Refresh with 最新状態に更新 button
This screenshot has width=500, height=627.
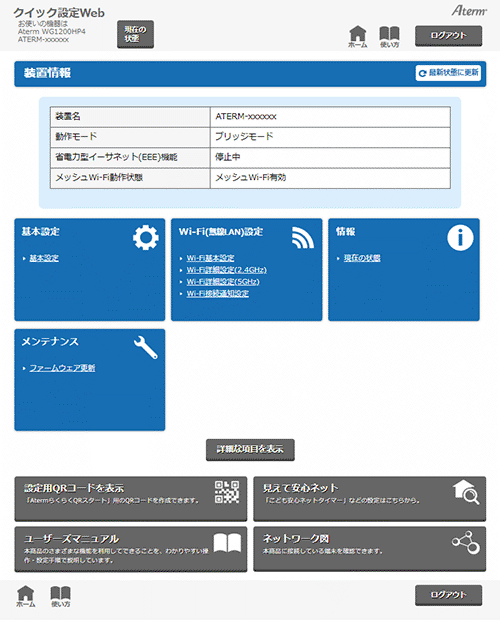pos(448,73)
